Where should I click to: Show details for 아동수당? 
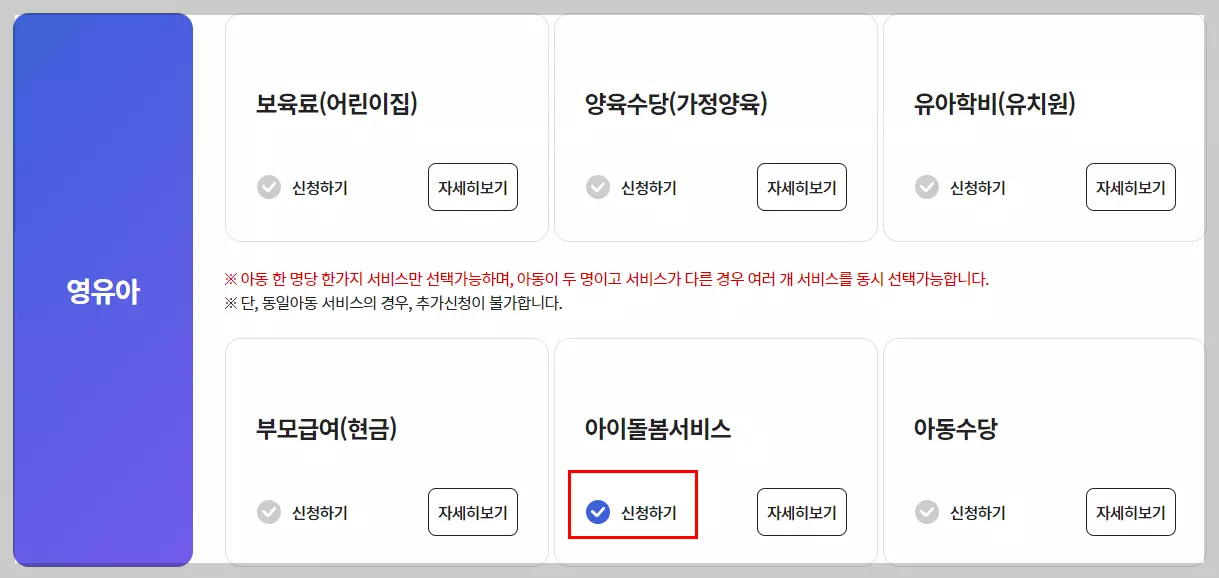1131,512
